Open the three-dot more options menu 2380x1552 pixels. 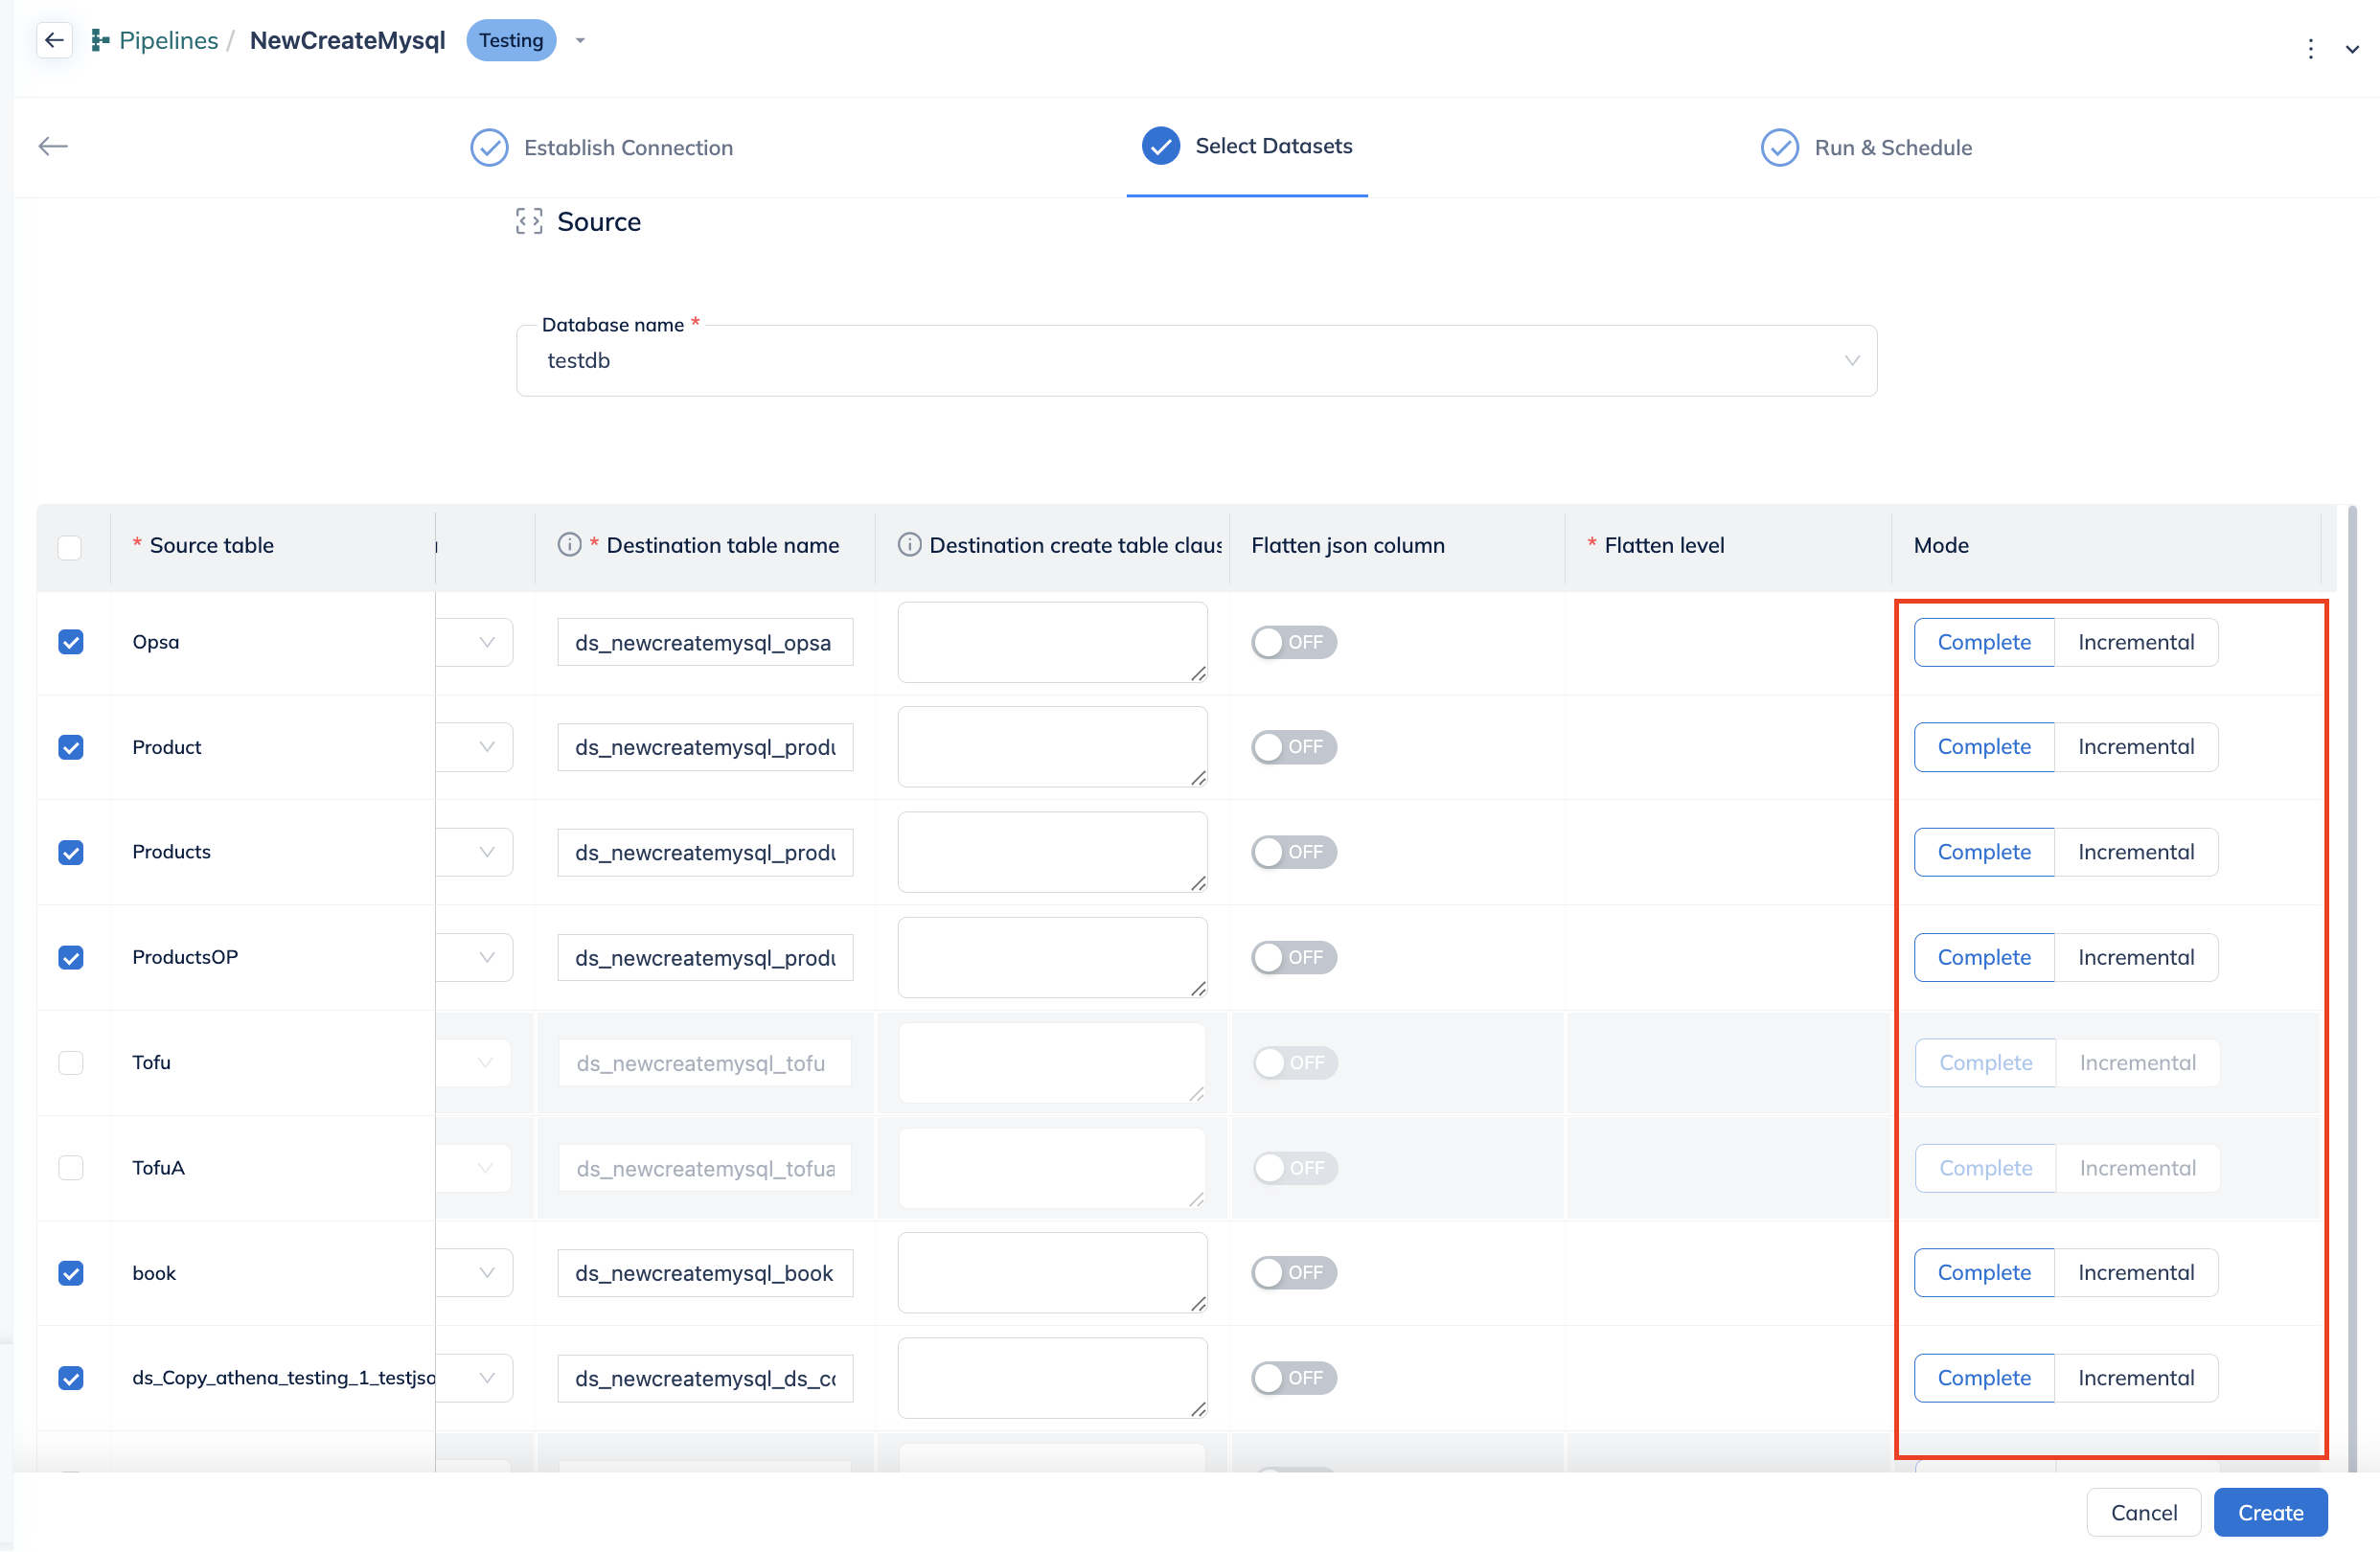[2311, 48]
